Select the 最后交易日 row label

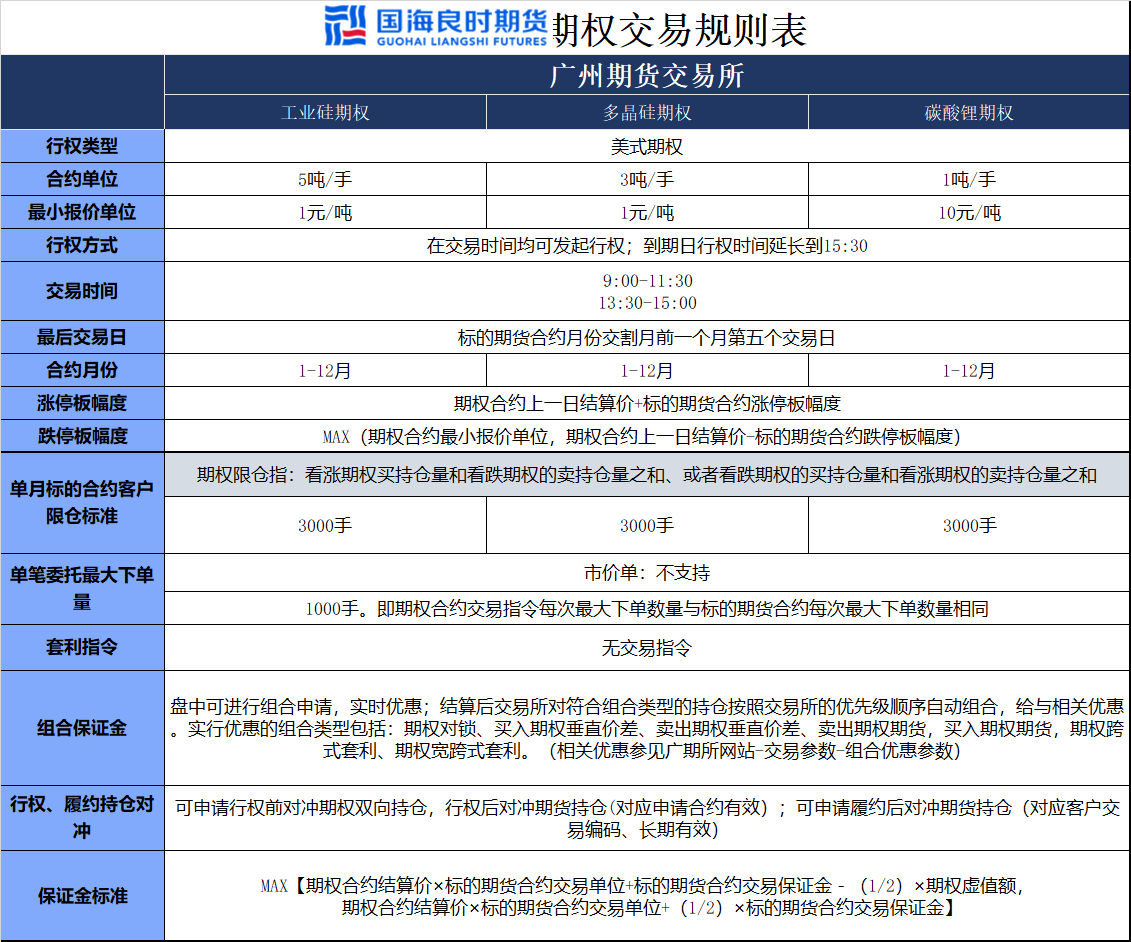[82, 338]
